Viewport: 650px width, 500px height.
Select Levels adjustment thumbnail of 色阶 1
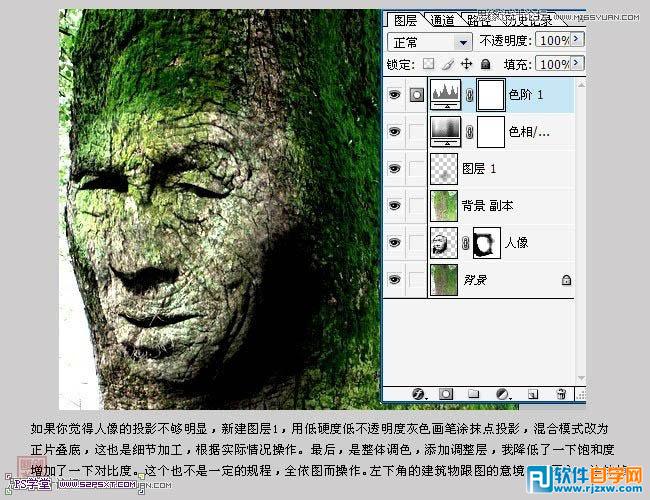(446, 95)
